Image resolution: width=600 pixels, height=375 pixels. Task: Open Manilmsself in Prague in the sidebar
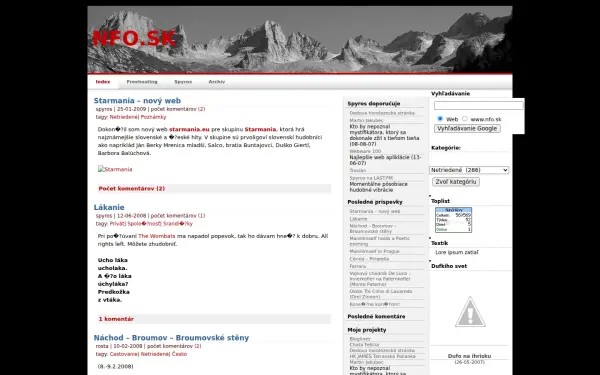click(374, 251)
